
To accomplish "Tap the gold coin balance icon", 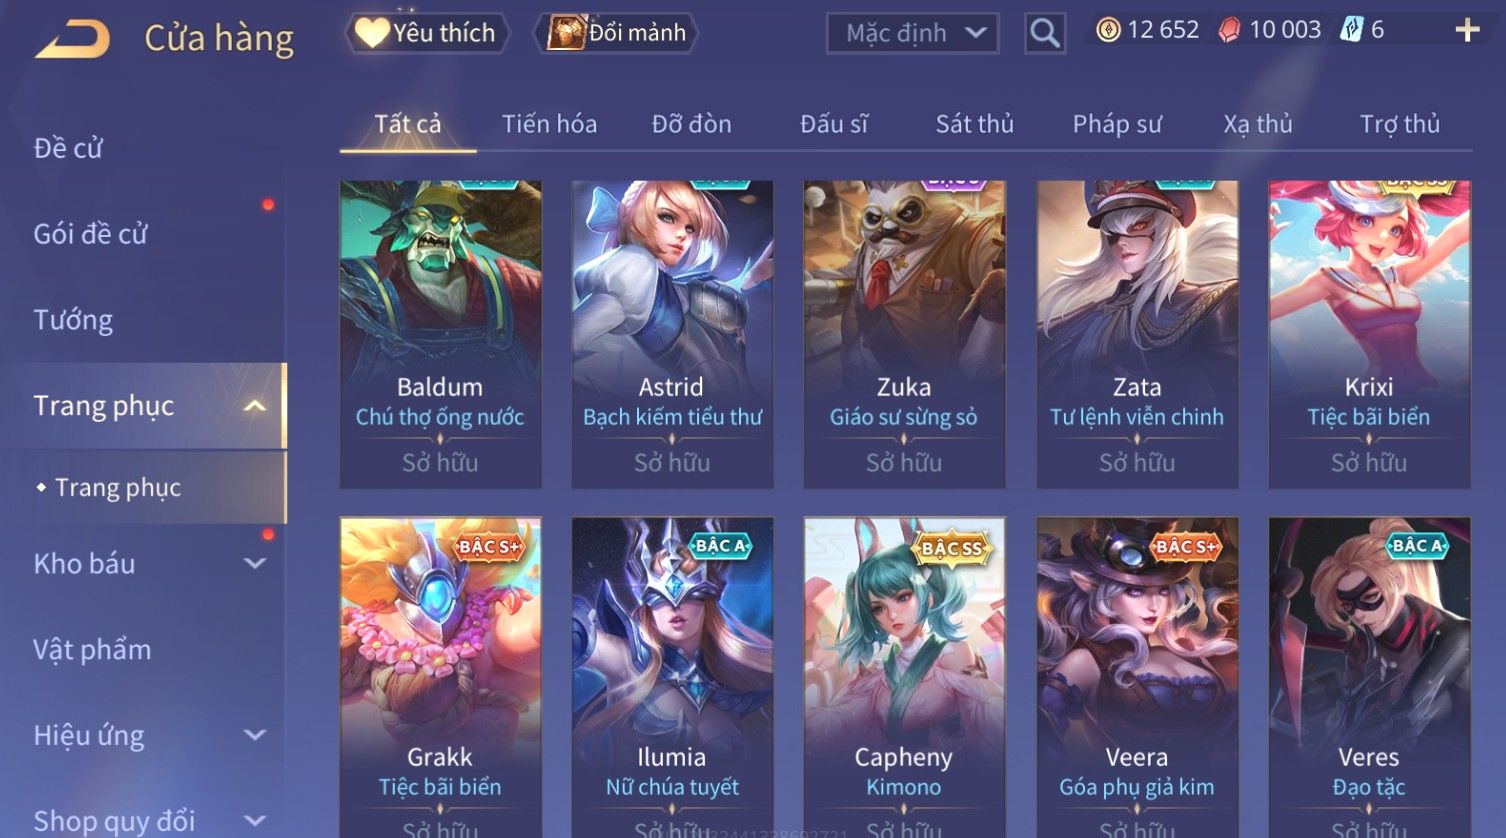I will click(x=1108, y=30).
